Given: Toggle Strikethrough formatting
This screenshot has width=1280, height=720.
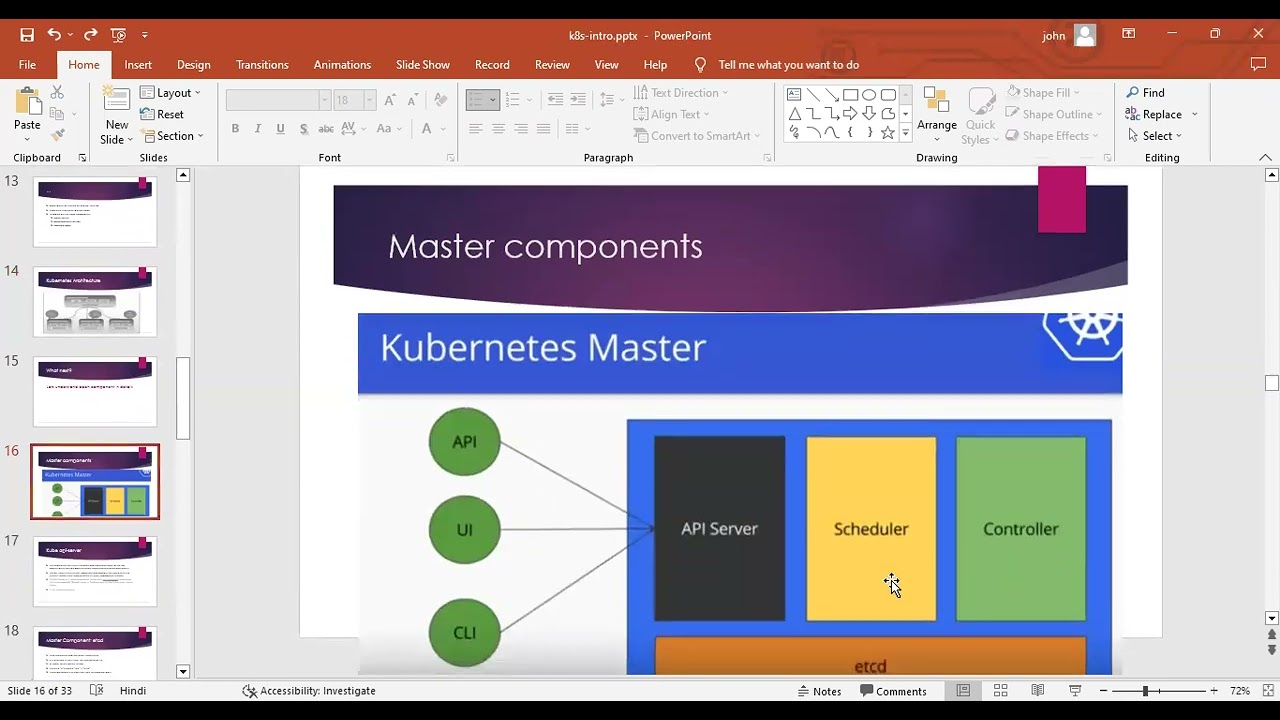Looking at the screenshot, I should (325, 129).
